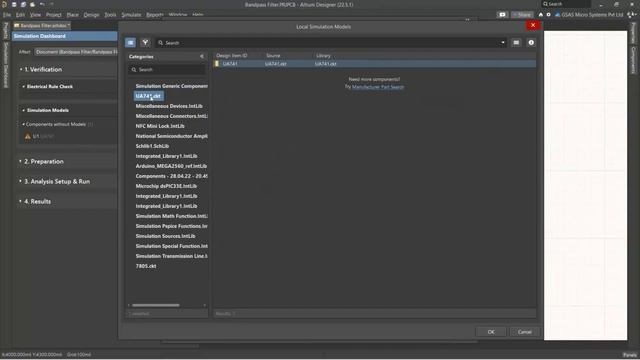Click the list view icon in Local Simulation Models

coord(130,42)
